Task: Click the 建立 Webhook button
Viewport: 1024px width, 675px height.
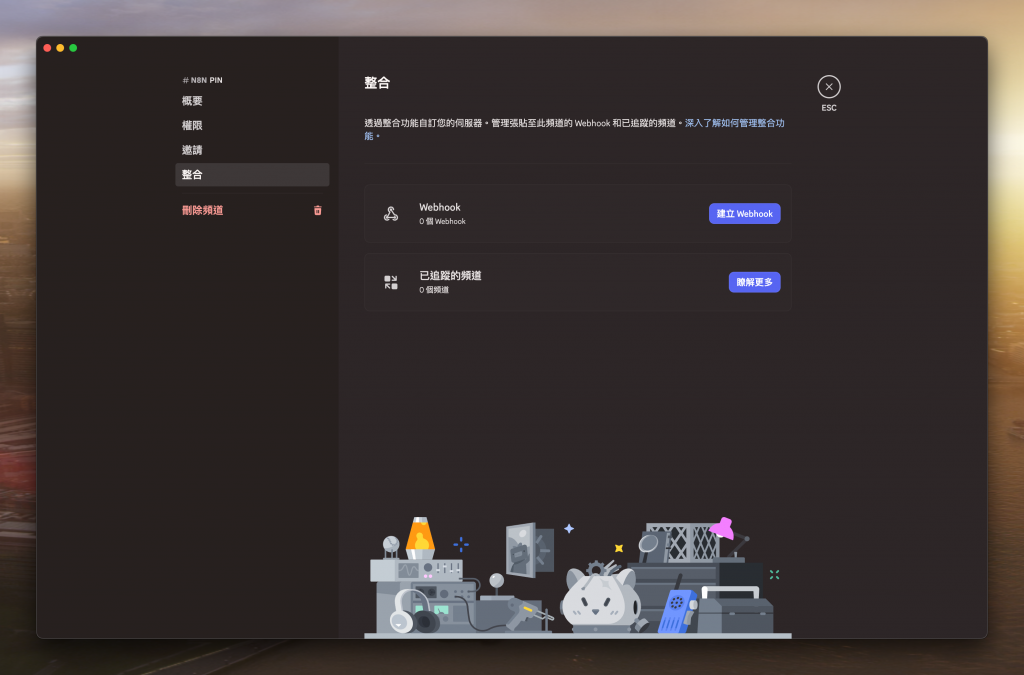Action: click(744, 213)
